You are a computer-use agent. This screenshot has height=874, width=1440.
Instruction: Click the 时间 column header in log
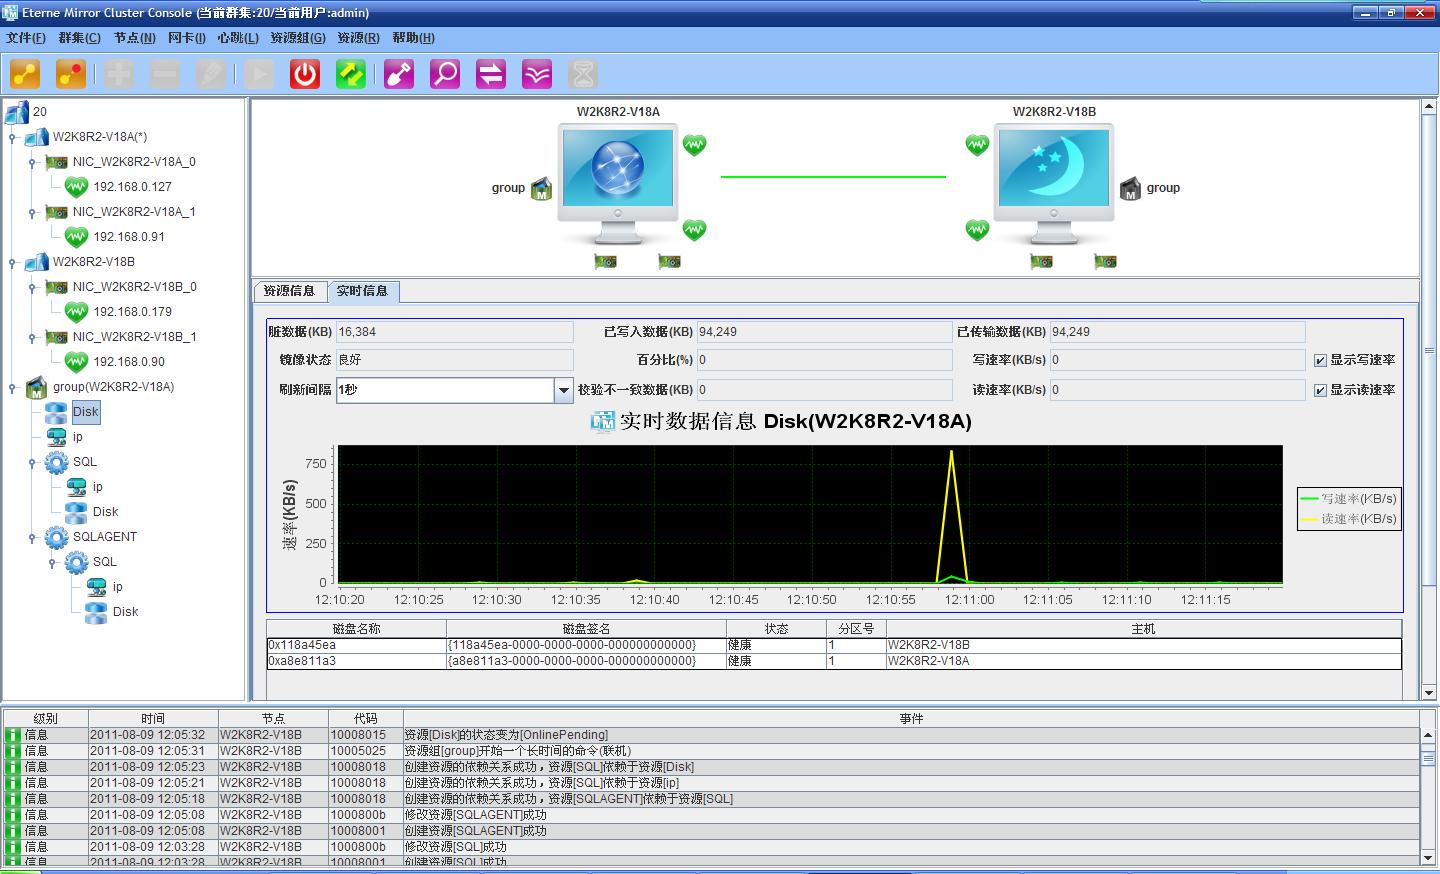click(x=153, y=718)
